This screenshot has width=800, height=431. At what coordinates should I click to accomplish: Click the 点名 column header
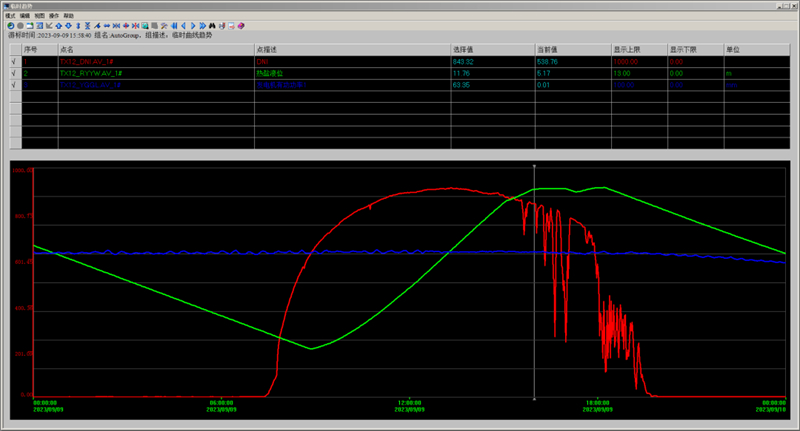tap(69, 48)
